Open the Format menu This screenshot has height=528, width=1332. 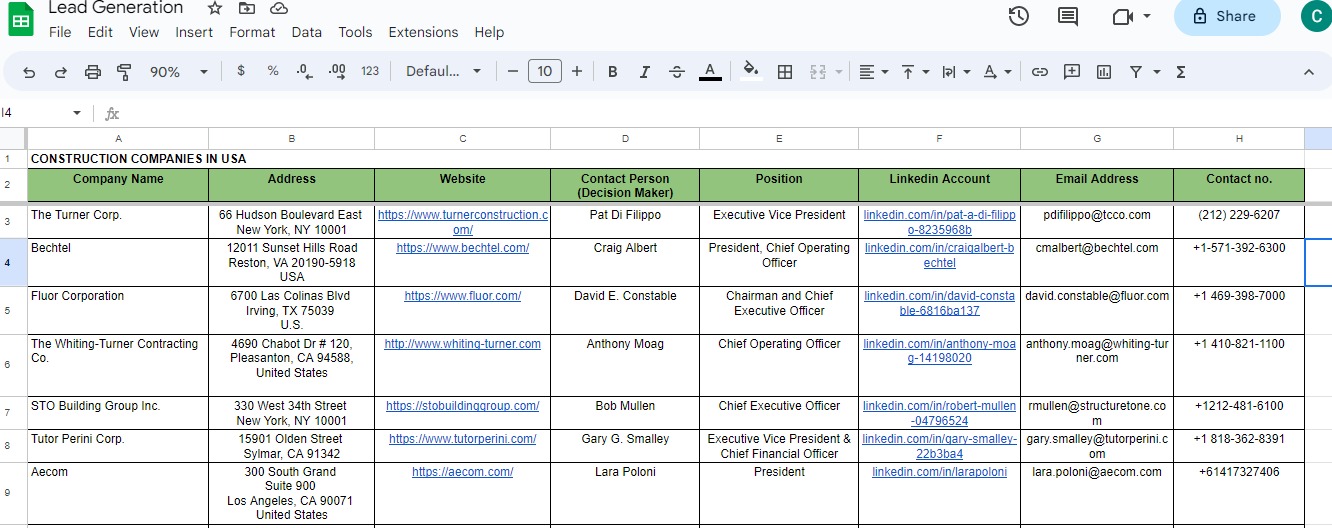pos(252,32)
